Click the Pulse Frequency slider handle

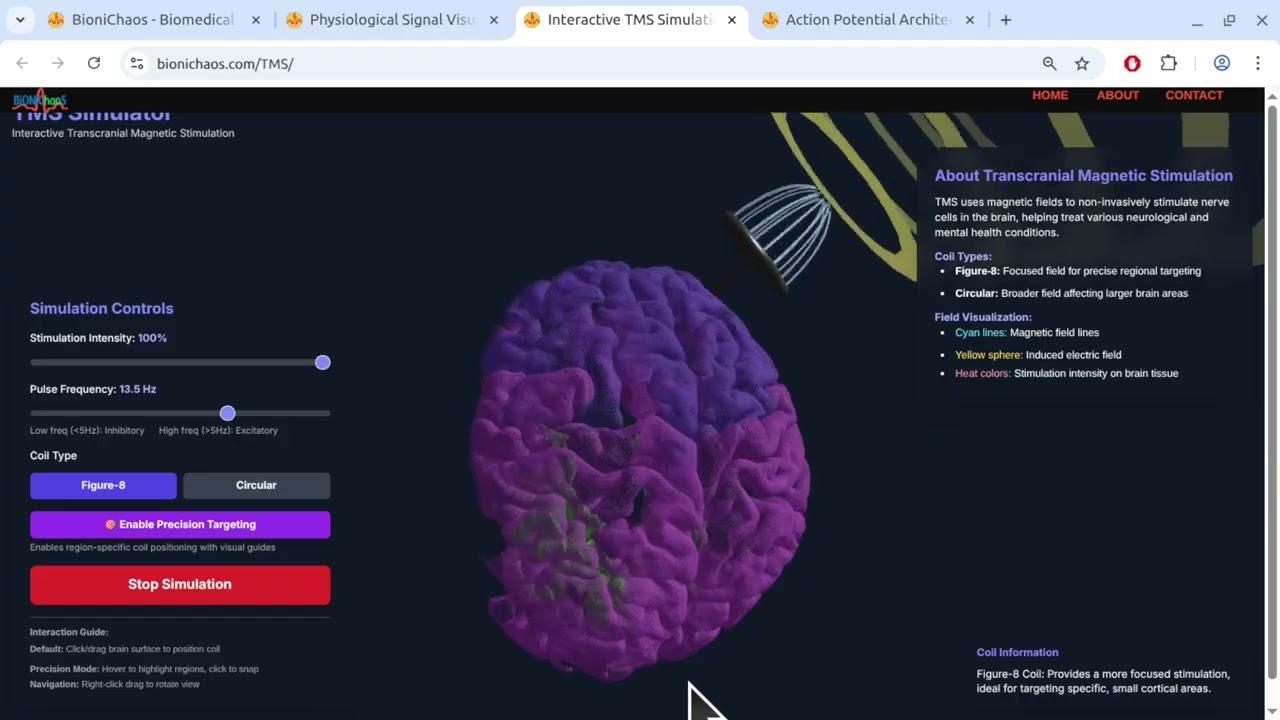[227, 413]
